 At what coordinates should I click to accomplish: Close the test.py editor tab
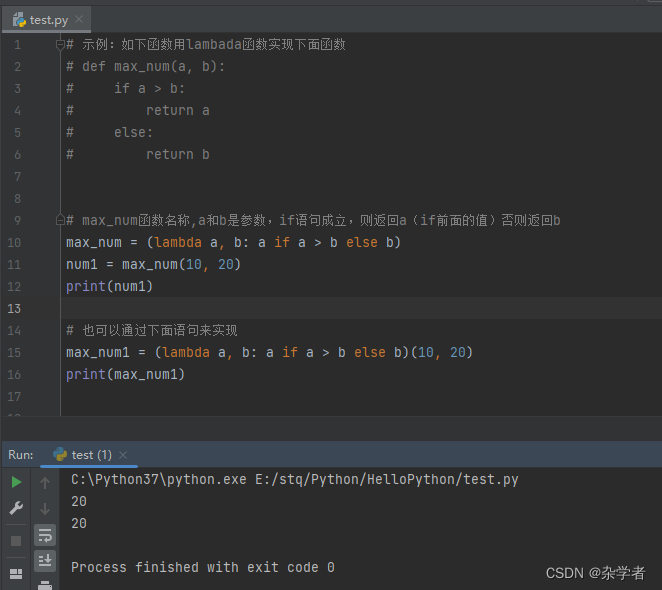click(x=79, y=19)
